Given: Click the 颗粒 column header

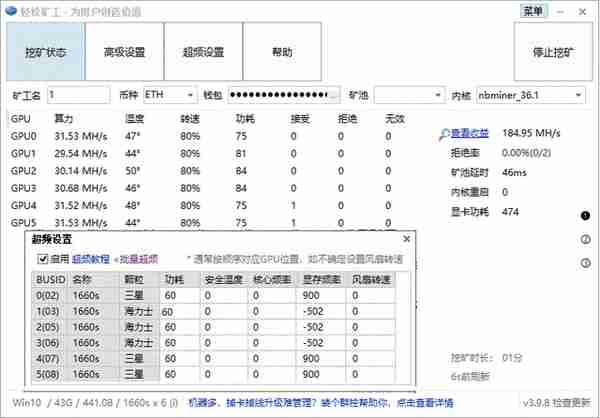Looking at the screenshot, I should coord(140,280).
